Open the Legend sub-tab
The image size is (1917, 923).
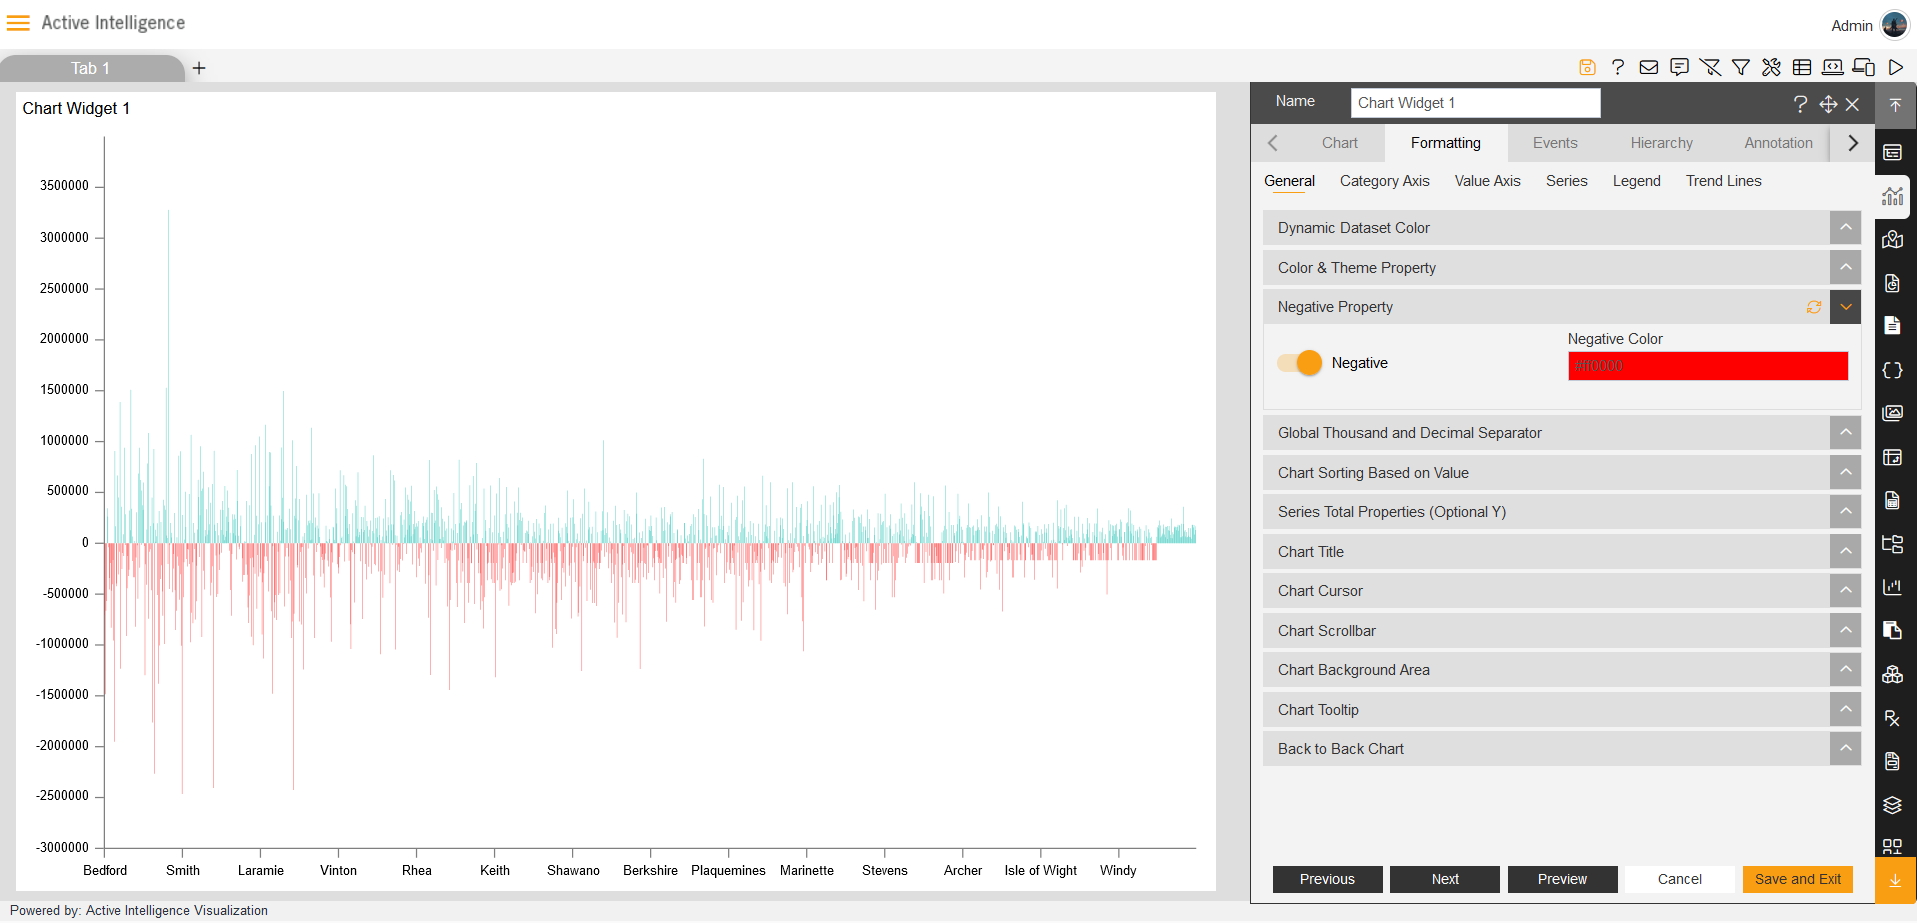tap(1636, 181)
